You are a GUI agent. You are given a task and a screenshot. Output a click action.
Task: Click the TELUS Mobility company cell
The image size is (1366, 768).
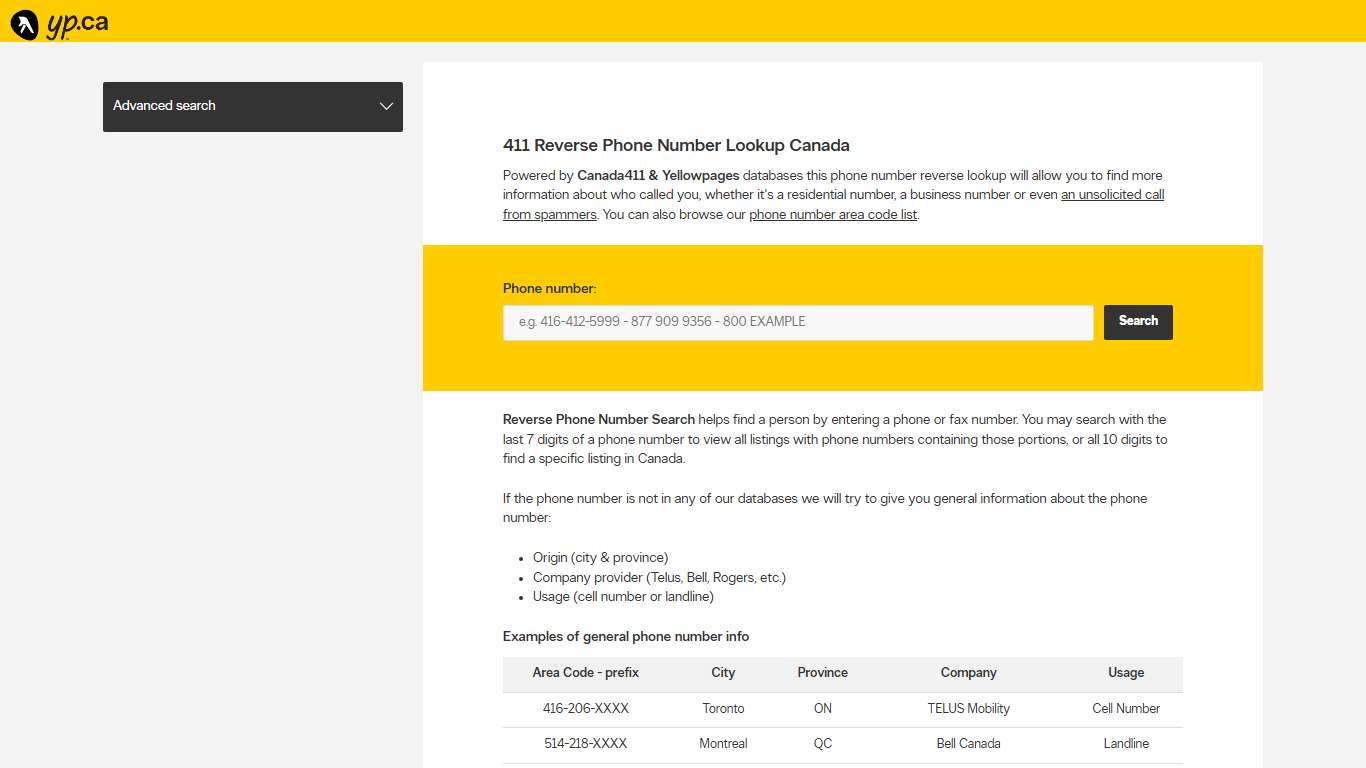[968, 708]
